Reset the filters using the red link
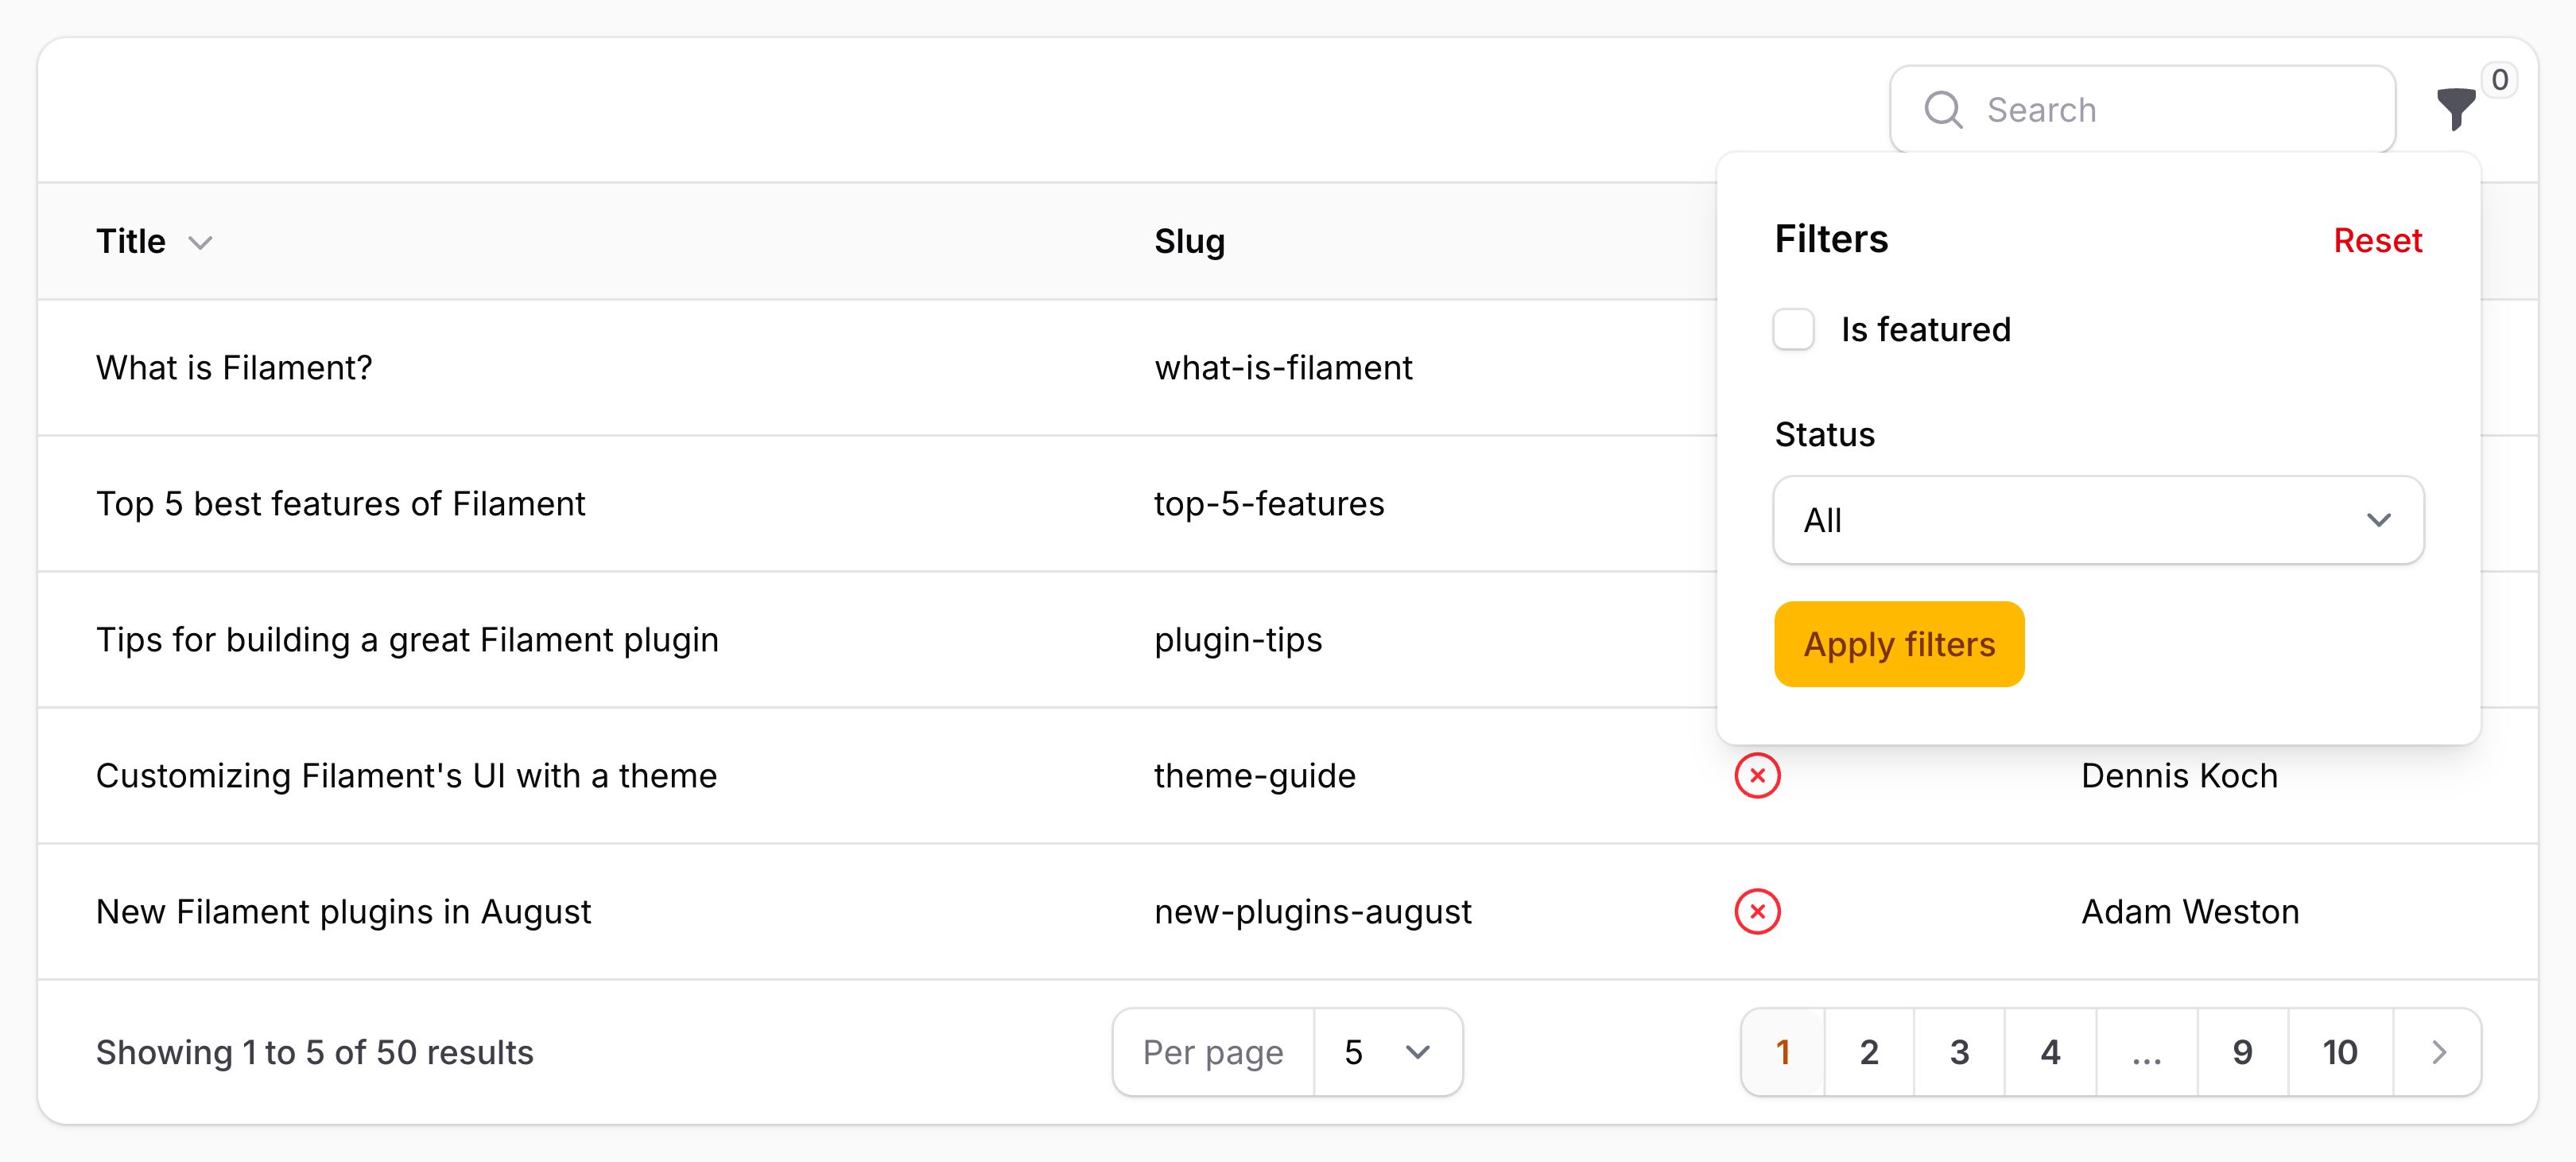The image size is (2576, 1162). tap(2377, 240)
